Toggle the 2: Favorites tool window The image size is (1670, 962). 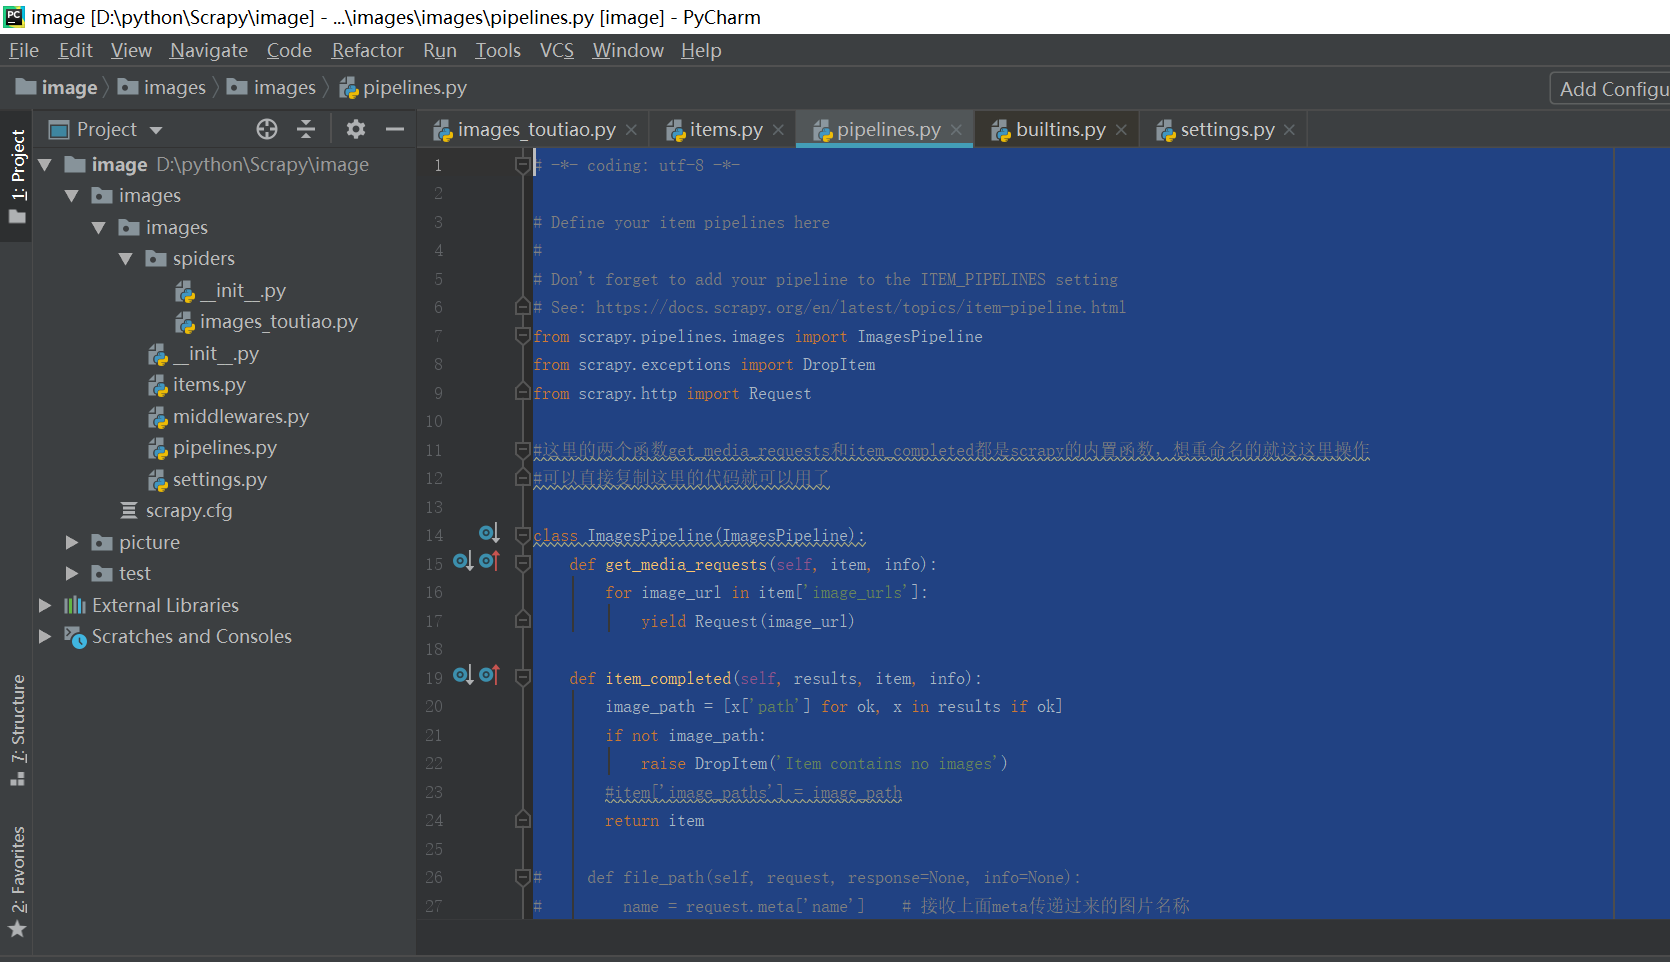tap(17, 881)
